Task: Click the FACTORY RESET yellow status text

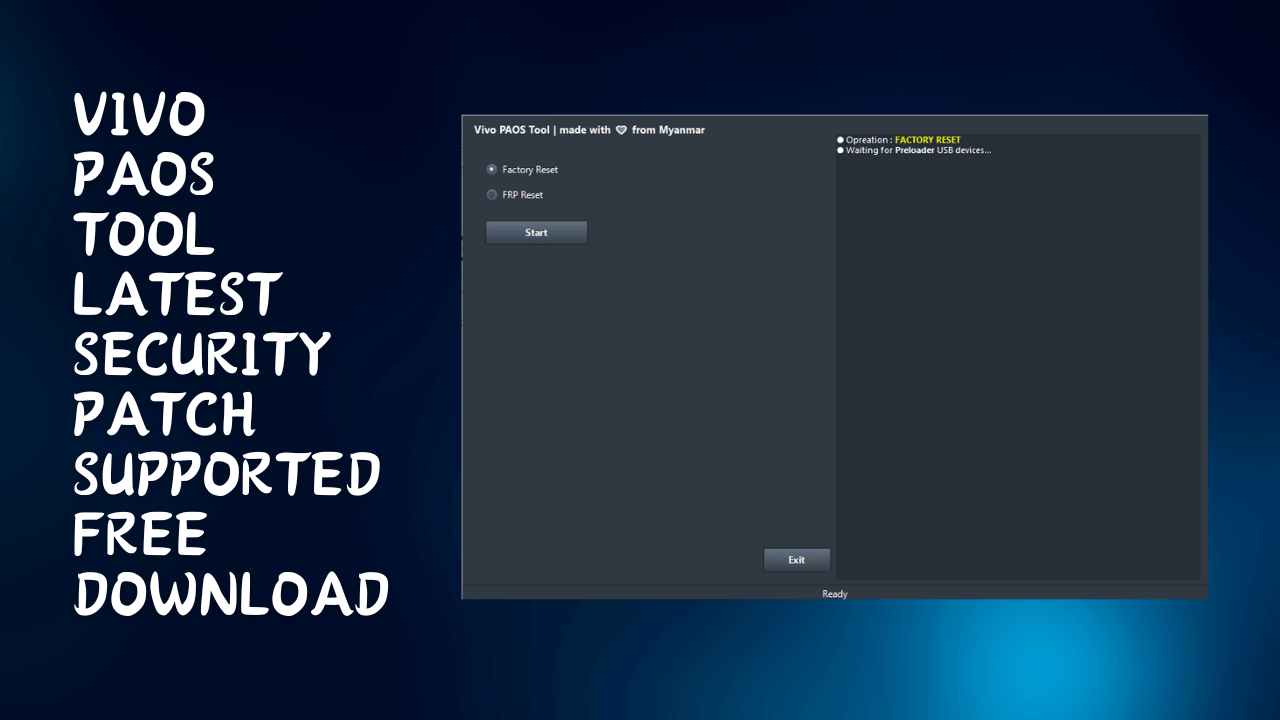Action: coord(925,140)
